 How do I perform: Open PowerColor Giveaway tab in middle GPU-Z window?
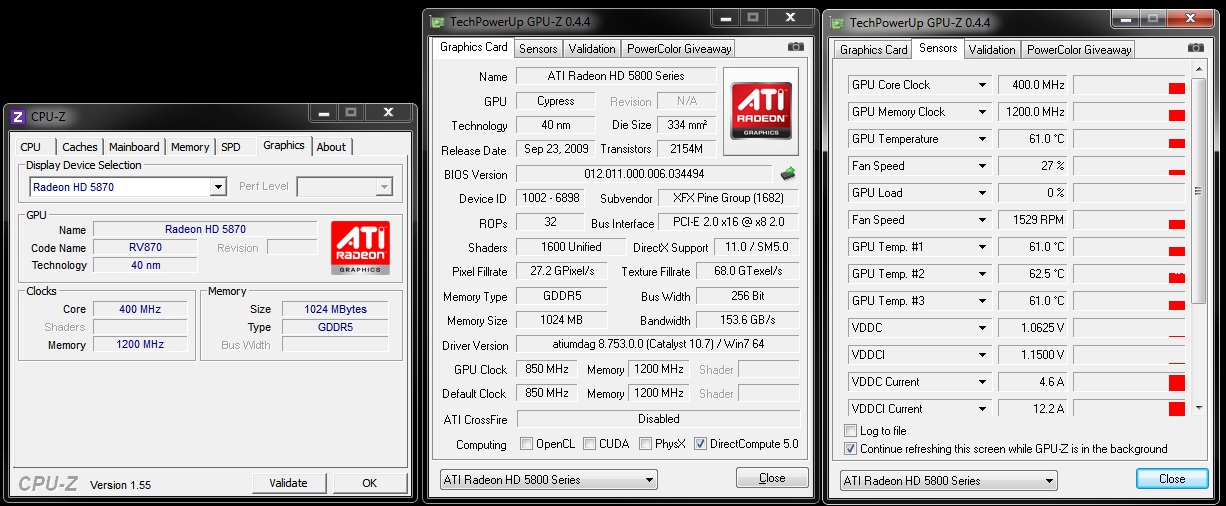click(680, 48)
